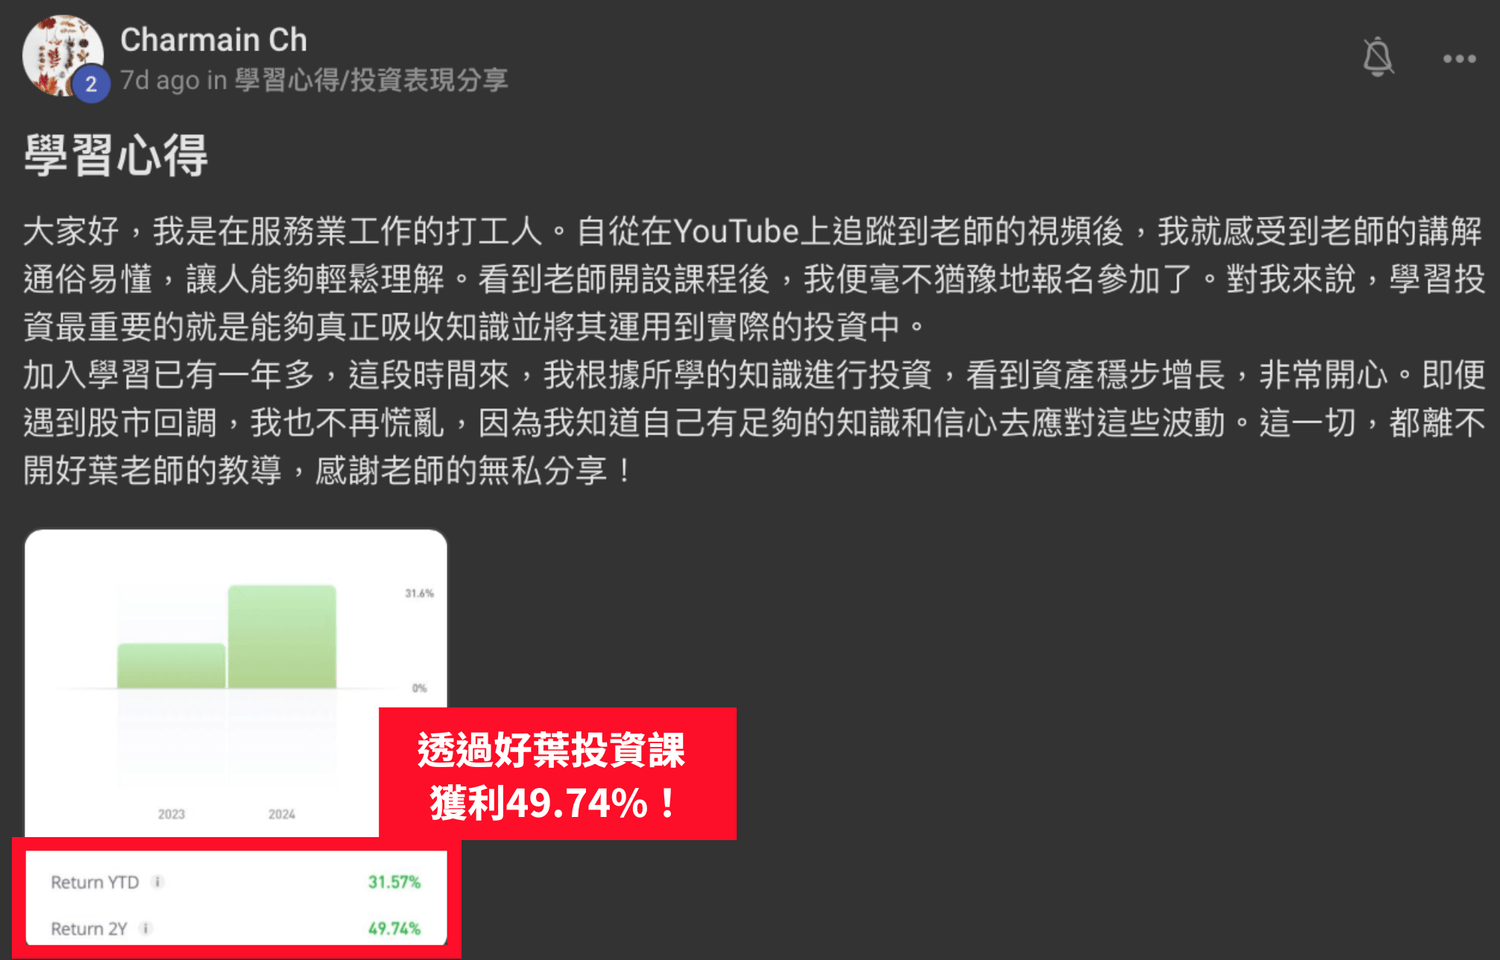Click the info icon beside Return YTD
The height and width of the screenshot is (960, 1500).
coord(158,882)
